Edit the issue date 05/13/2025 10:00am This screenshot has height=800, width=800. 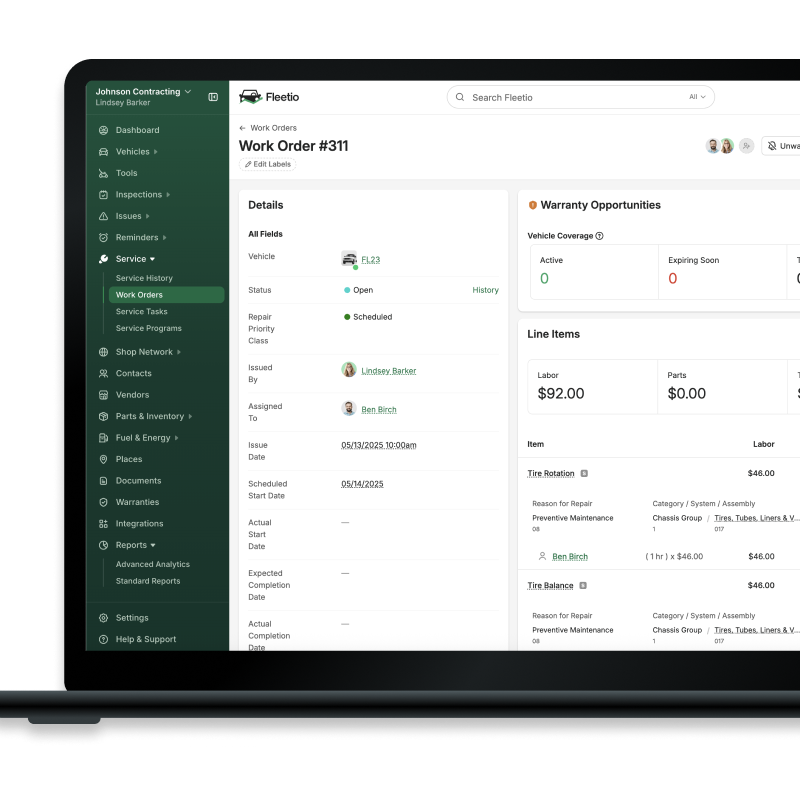(379, 445)
